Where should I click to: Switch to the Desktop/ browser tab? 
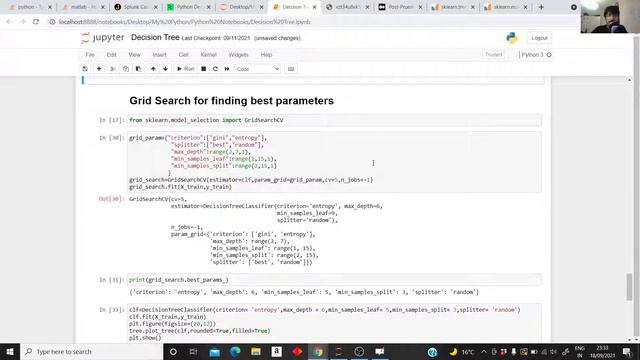coord(241,7)
